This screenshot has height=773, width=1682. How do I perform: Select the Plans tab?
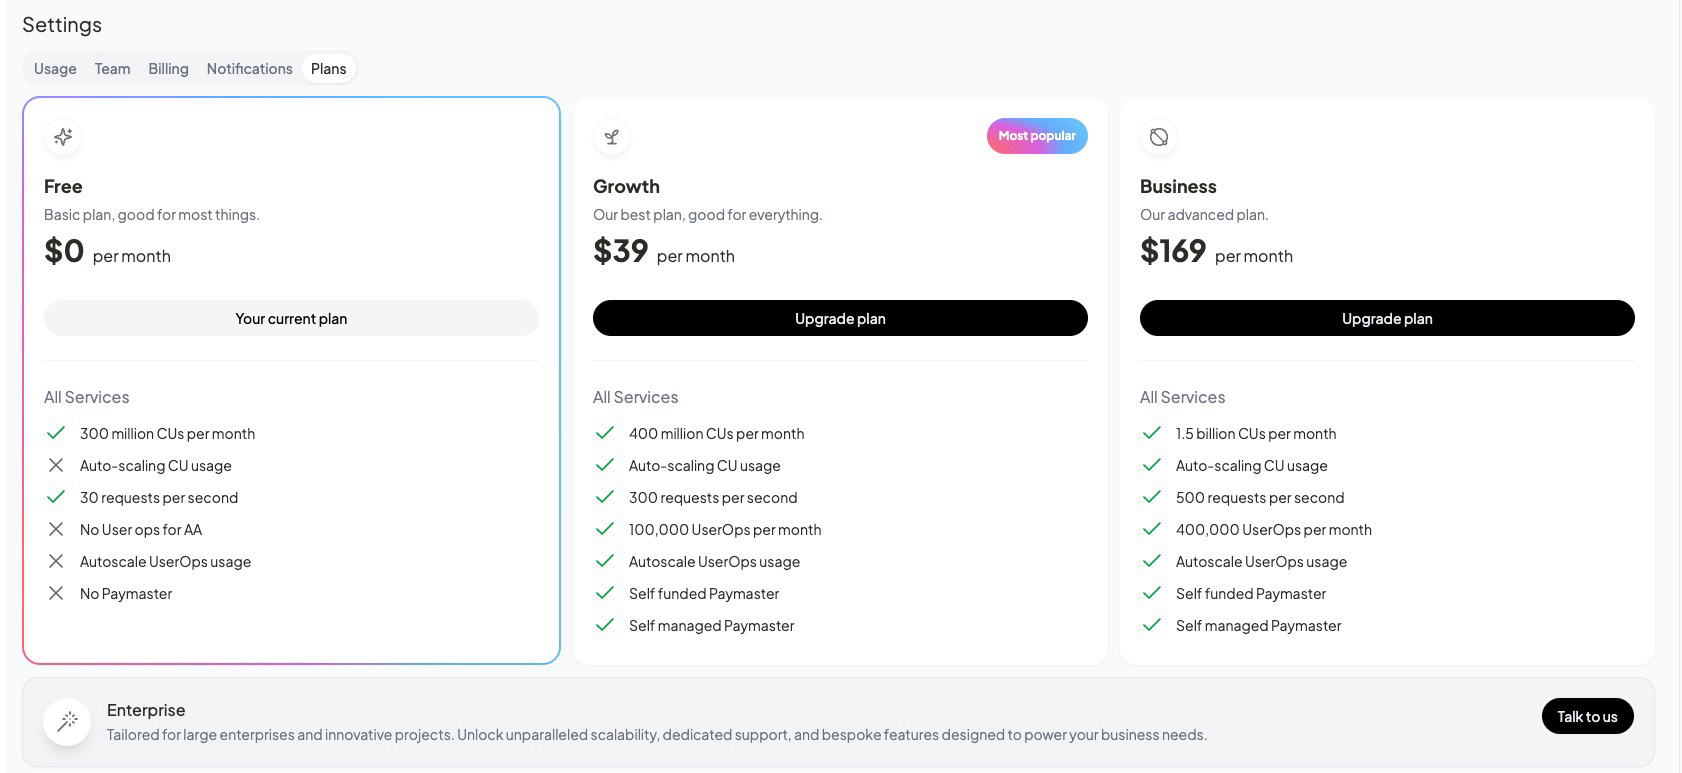point(328,69)
